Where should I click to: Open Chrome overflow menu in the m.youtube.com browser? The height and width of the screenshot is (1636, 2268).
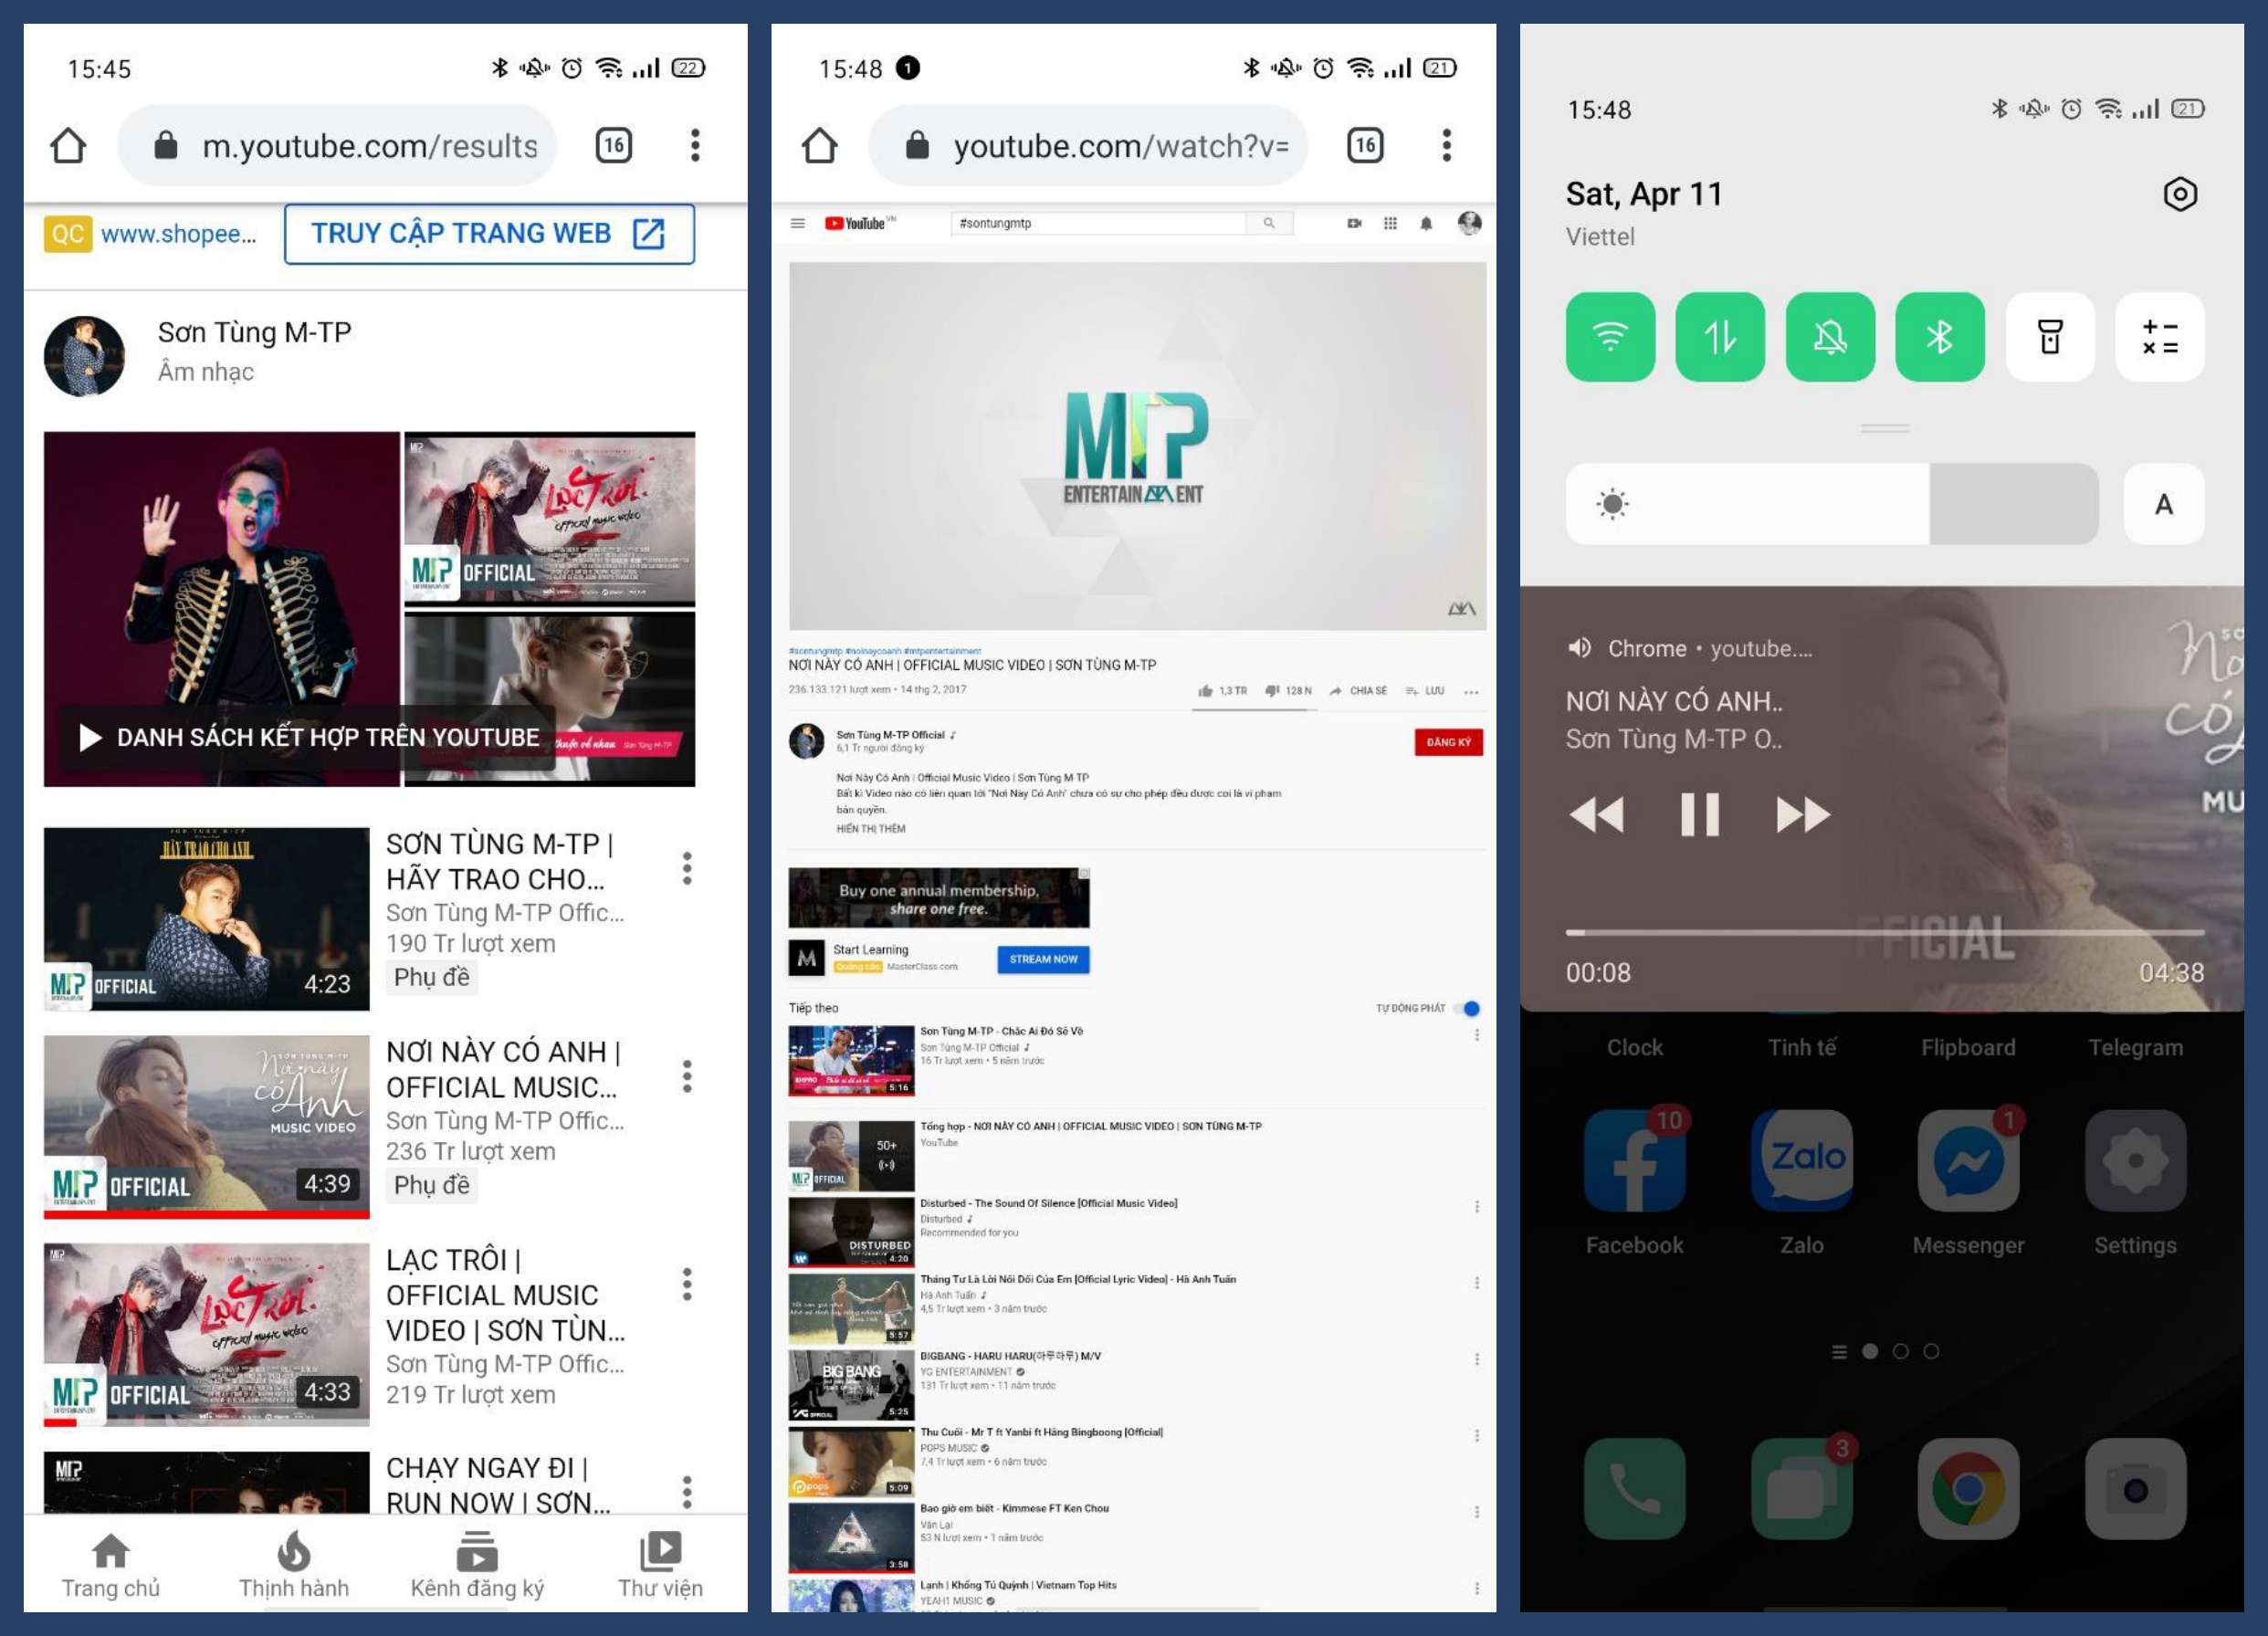[x=695, y=146]
